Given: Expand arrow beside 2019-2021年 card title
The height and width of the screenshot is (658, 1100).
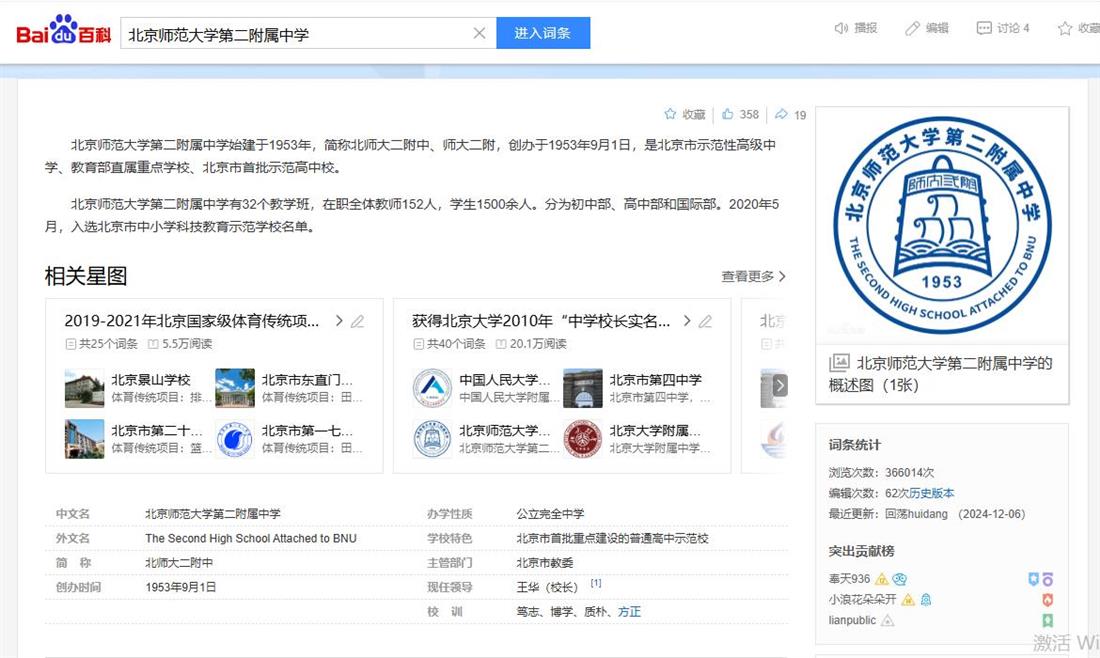Looking at the screenshot, I should [x=339, y=321].
